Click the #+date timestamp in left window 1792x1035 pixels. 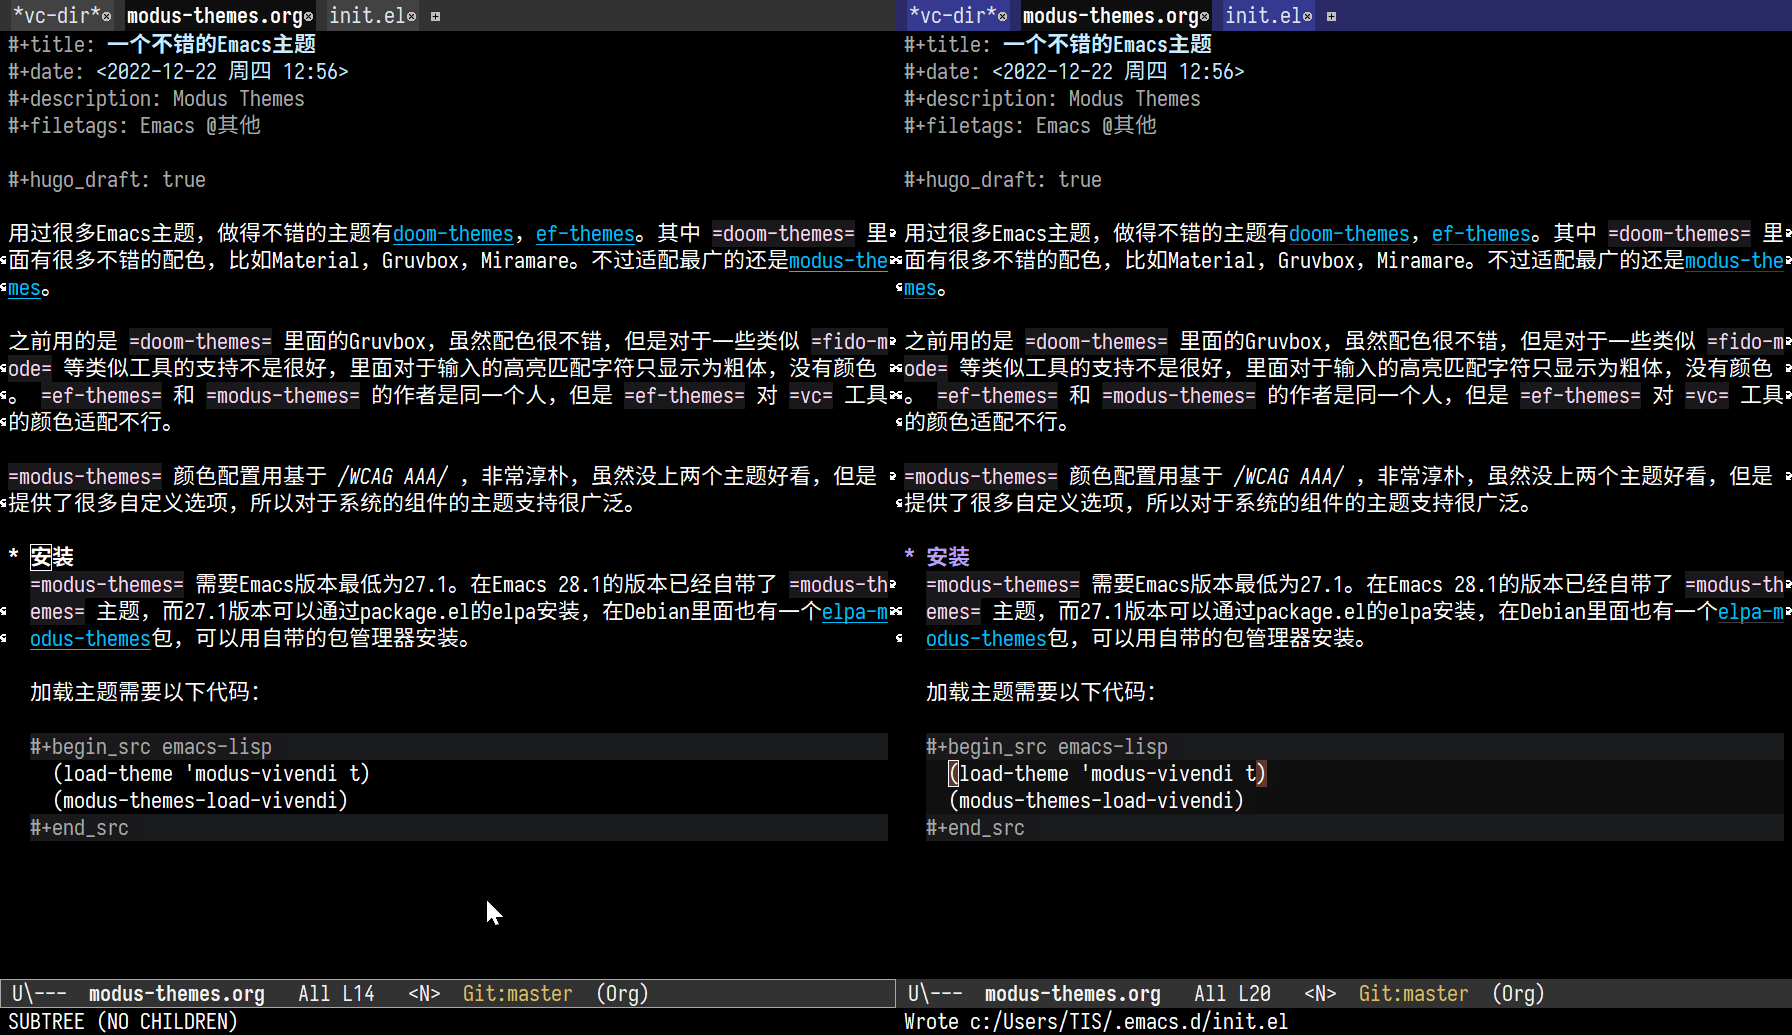coord(222,72)
